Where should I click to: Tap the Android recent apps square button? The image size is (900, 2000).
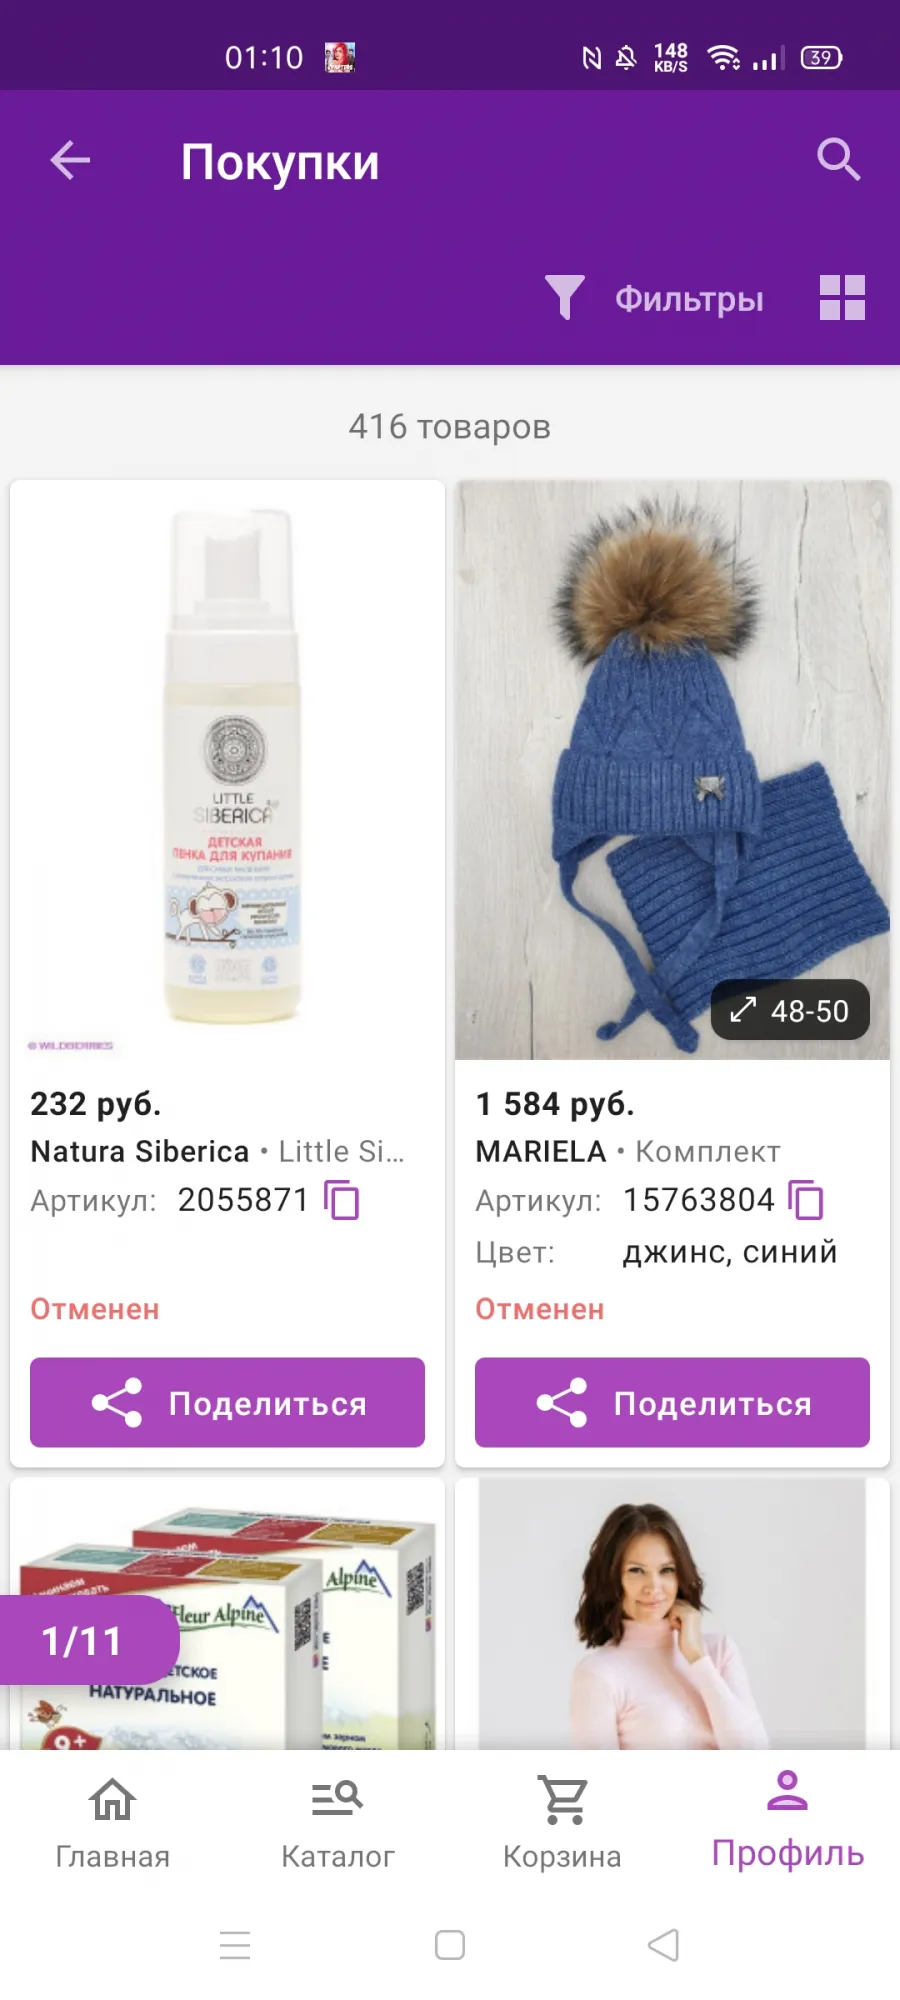point(450,1945)
